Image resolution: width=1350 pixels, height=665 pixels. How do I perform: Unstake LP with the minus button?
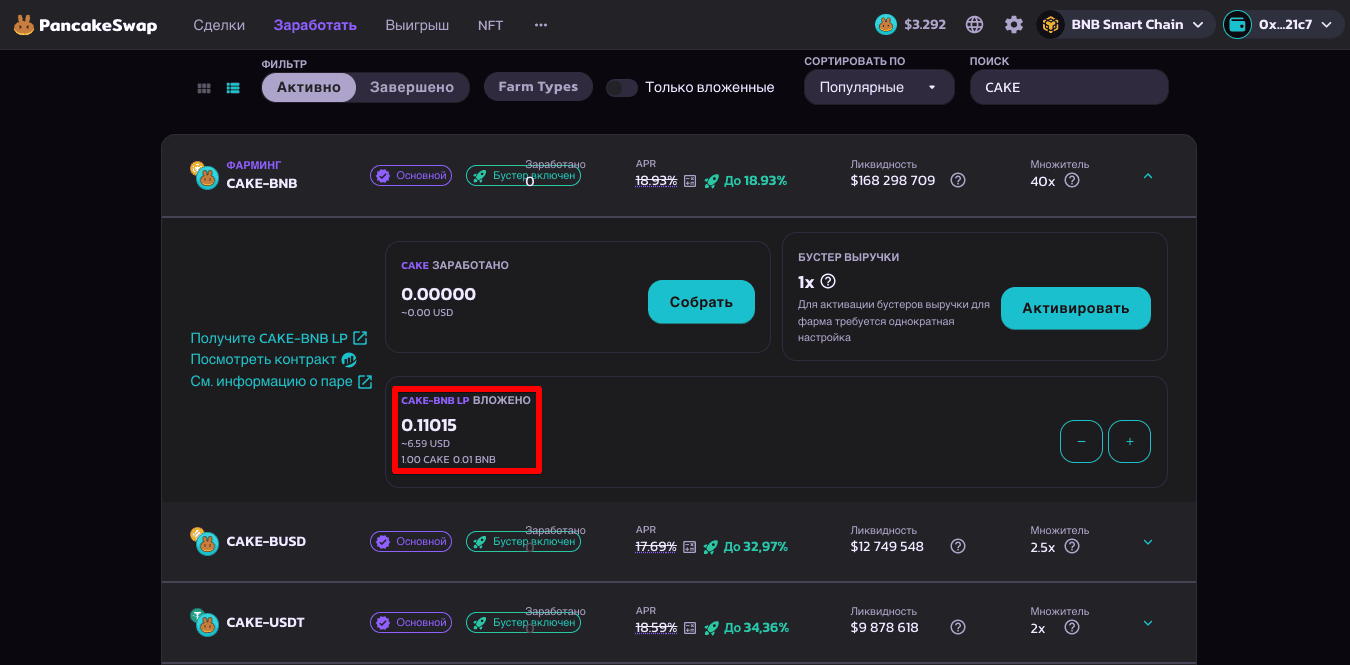1081,442
